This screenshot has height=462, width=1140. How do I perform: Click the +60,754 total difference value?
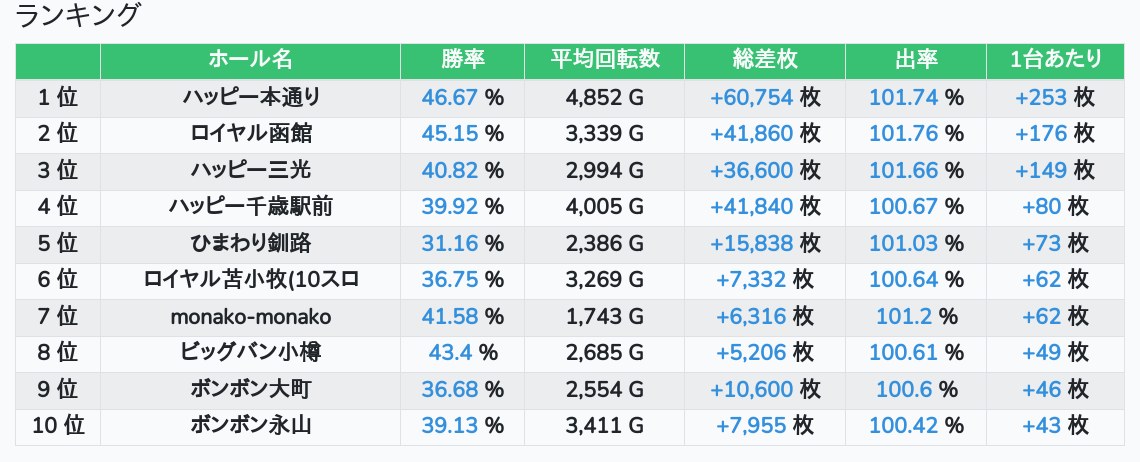coord(752,97)
